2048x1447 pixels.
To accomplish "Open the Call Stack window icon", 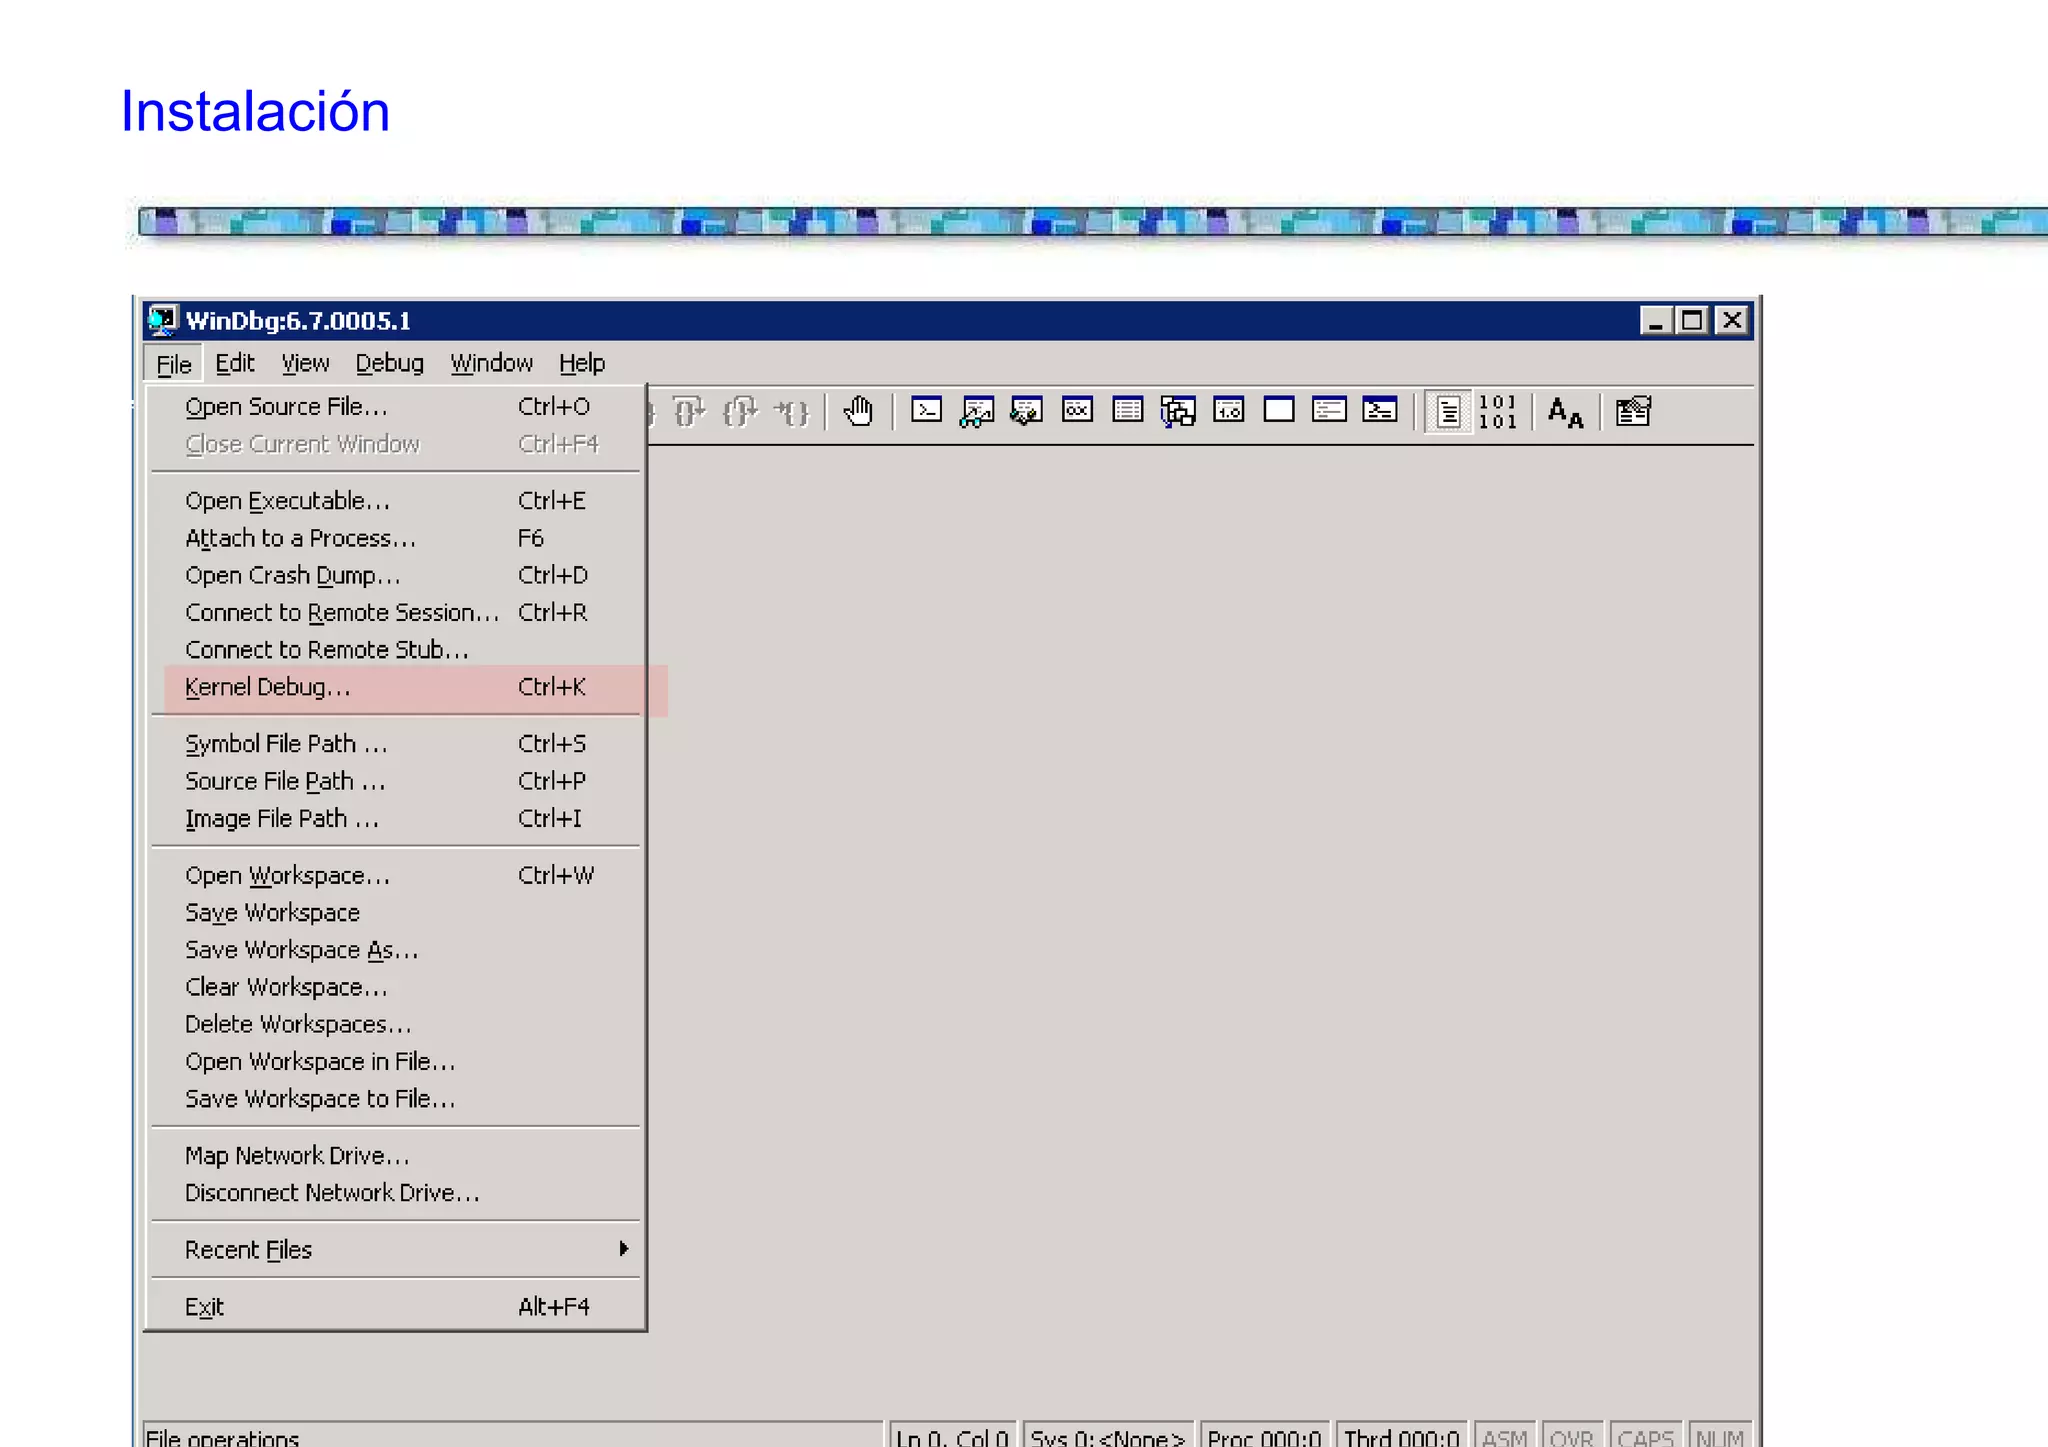I will [1178, 411].
